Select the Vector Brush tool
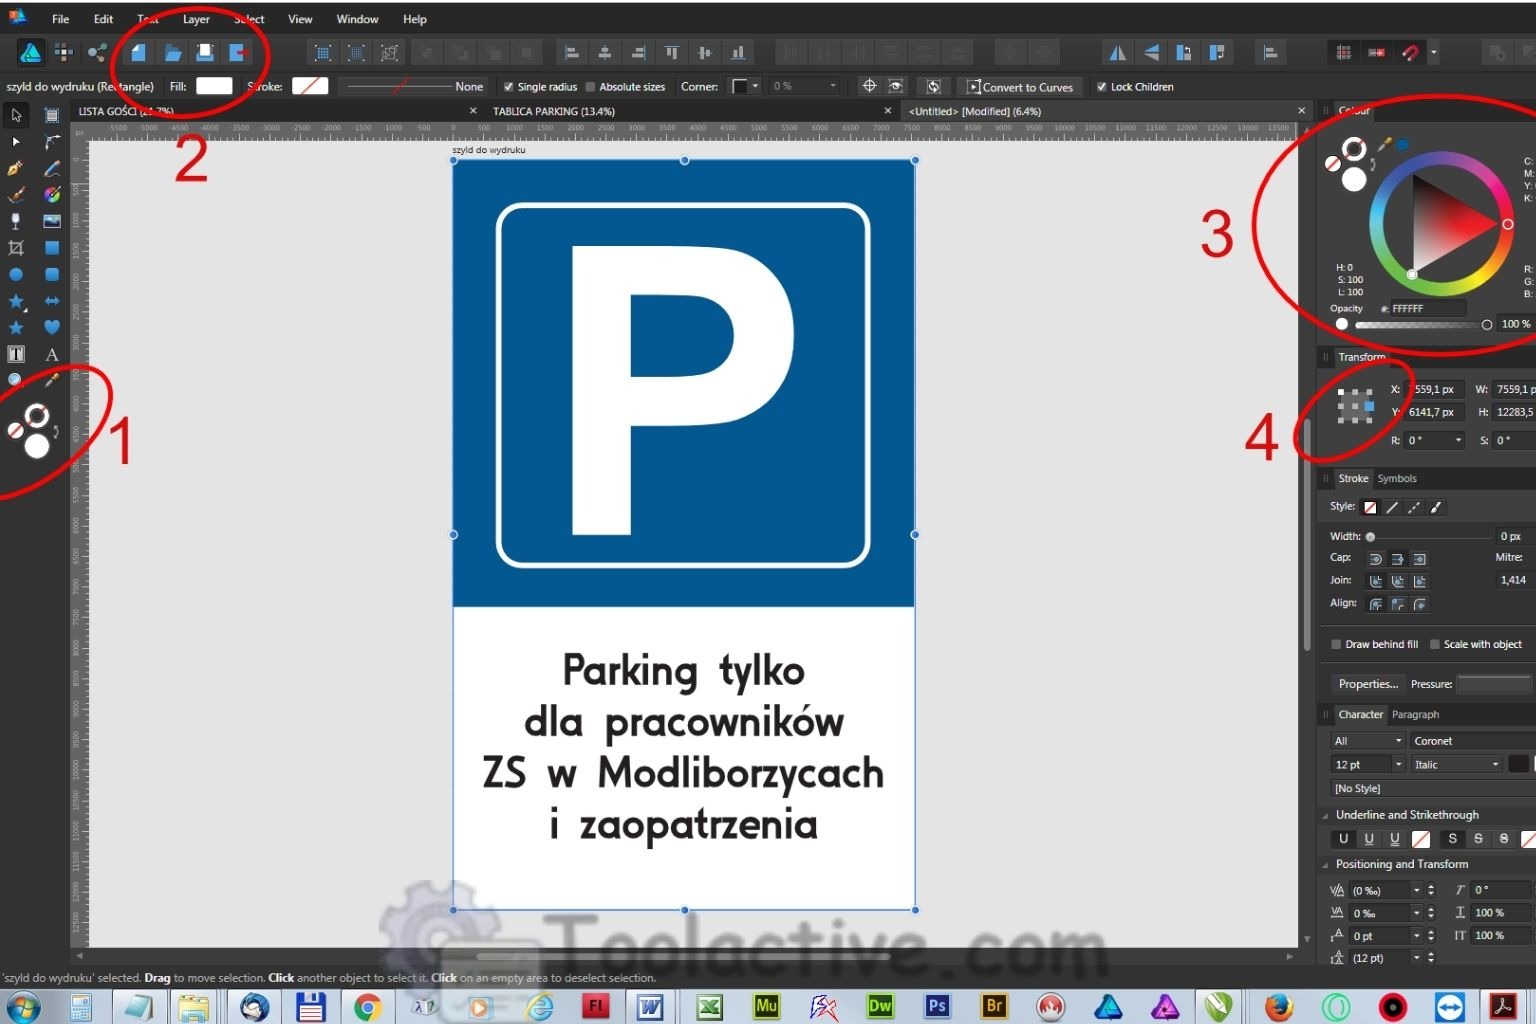Viewport: 1536px width, 1024px height. pos(15,194)
